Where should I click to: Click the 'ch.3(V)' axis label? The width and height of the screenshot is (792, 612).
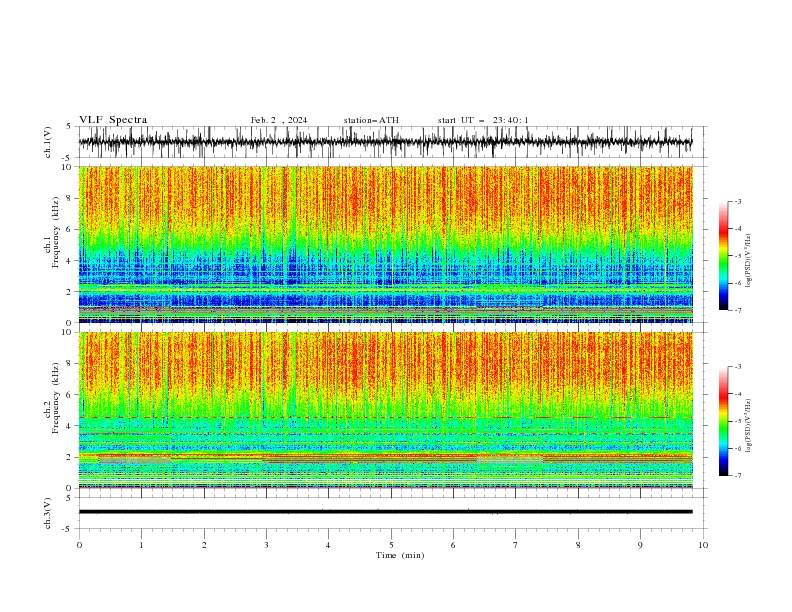point(48,513)
